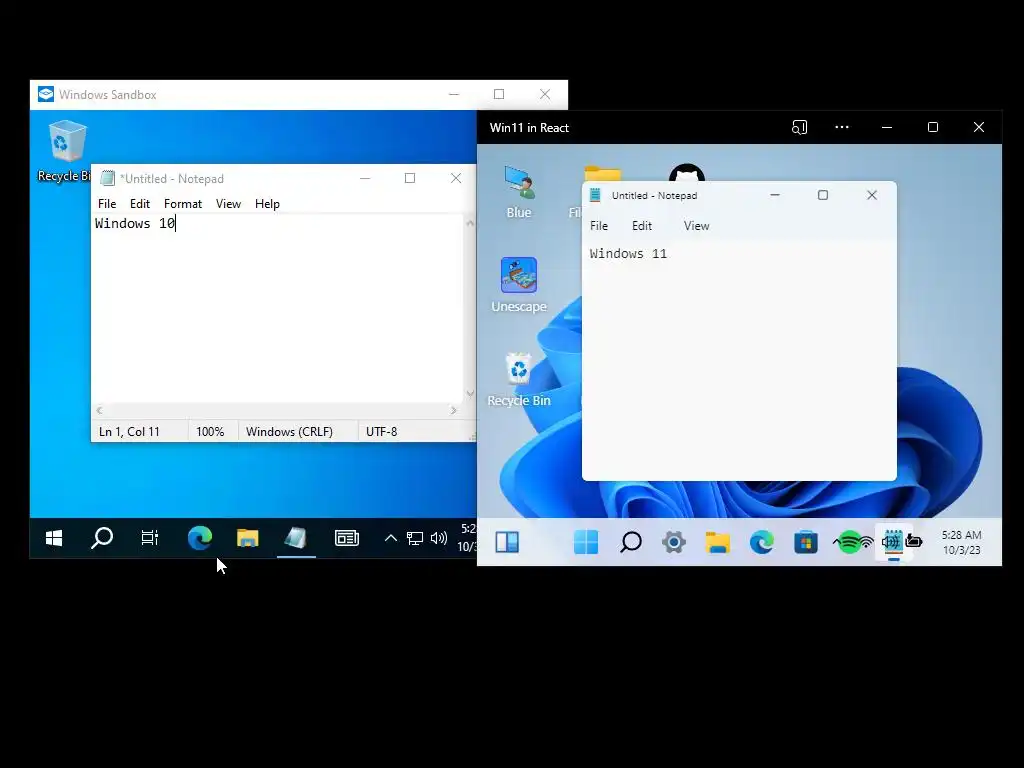Maximize the Win11 Notepad window

point(823,195)
